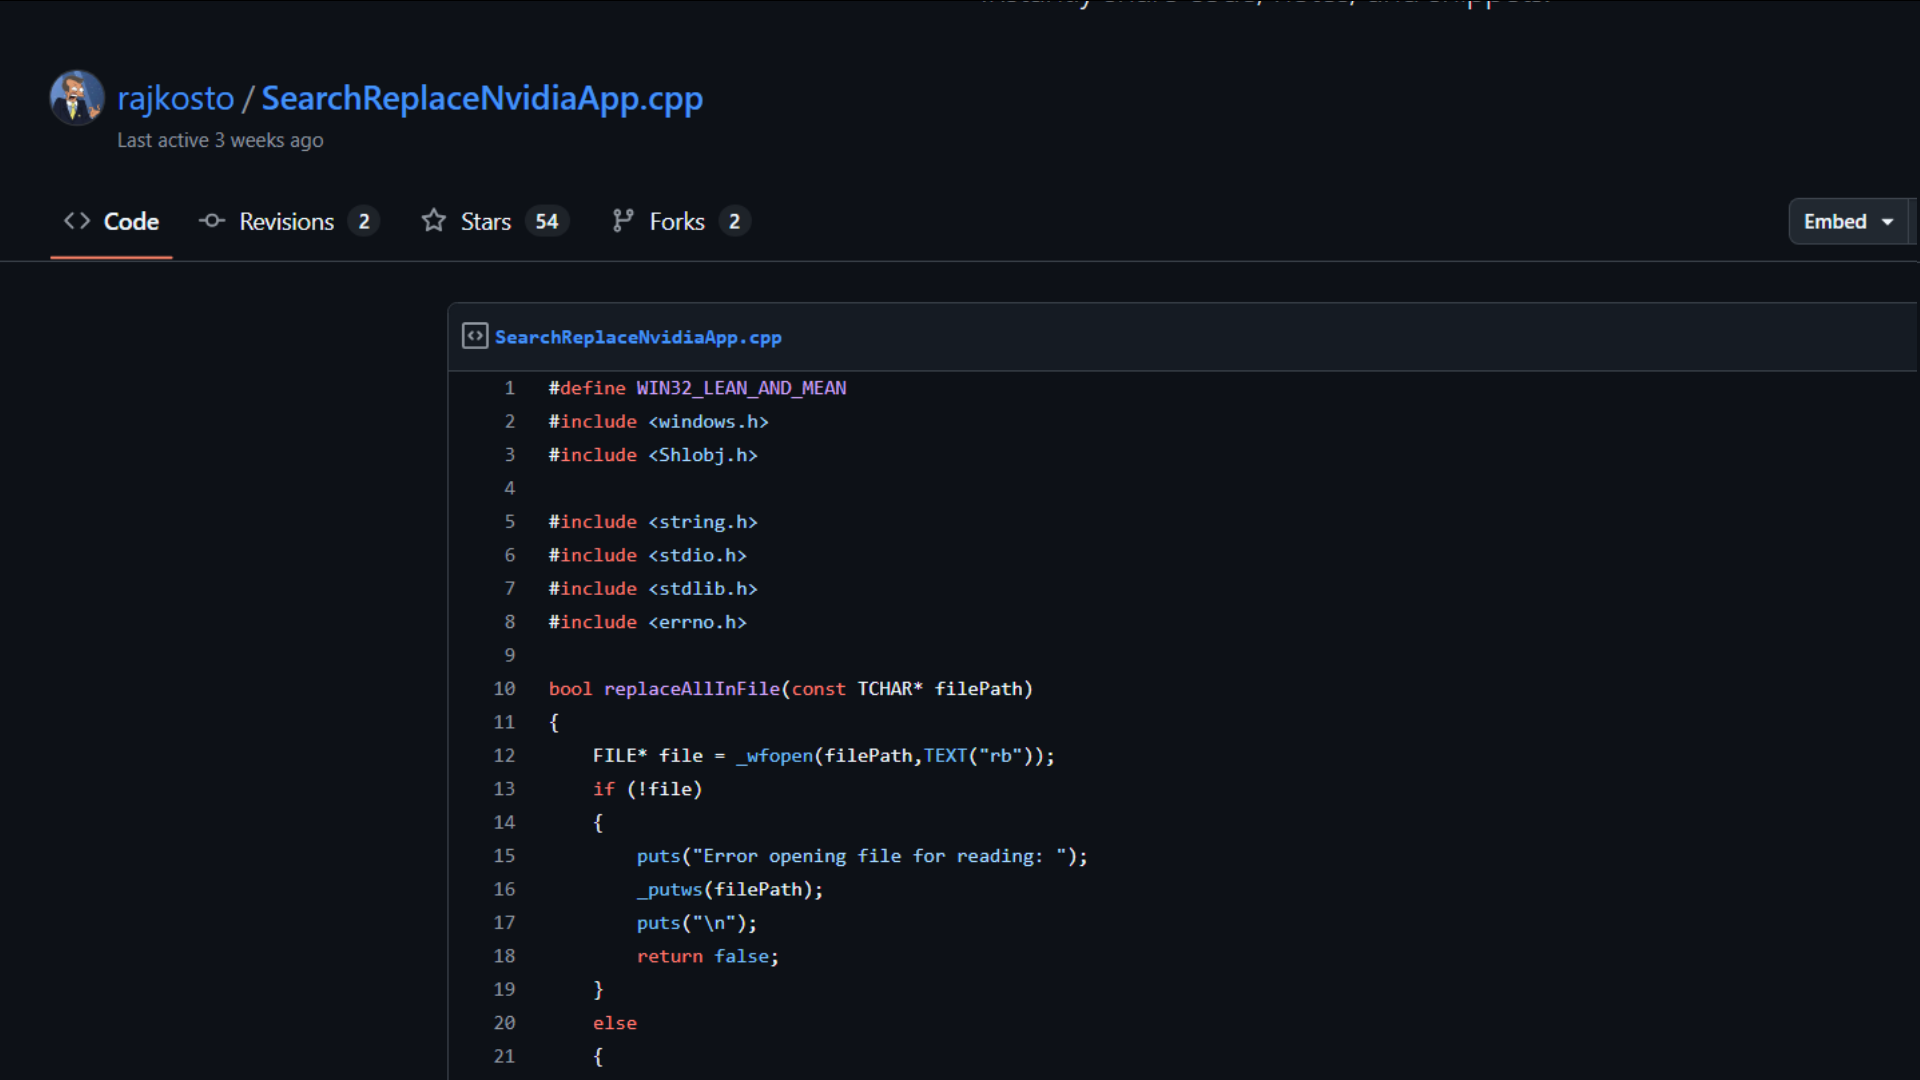This screenshot has height=1080, width=1920.
Task: Click the <stdlib.h> include line
Action: tap(653, 588)
